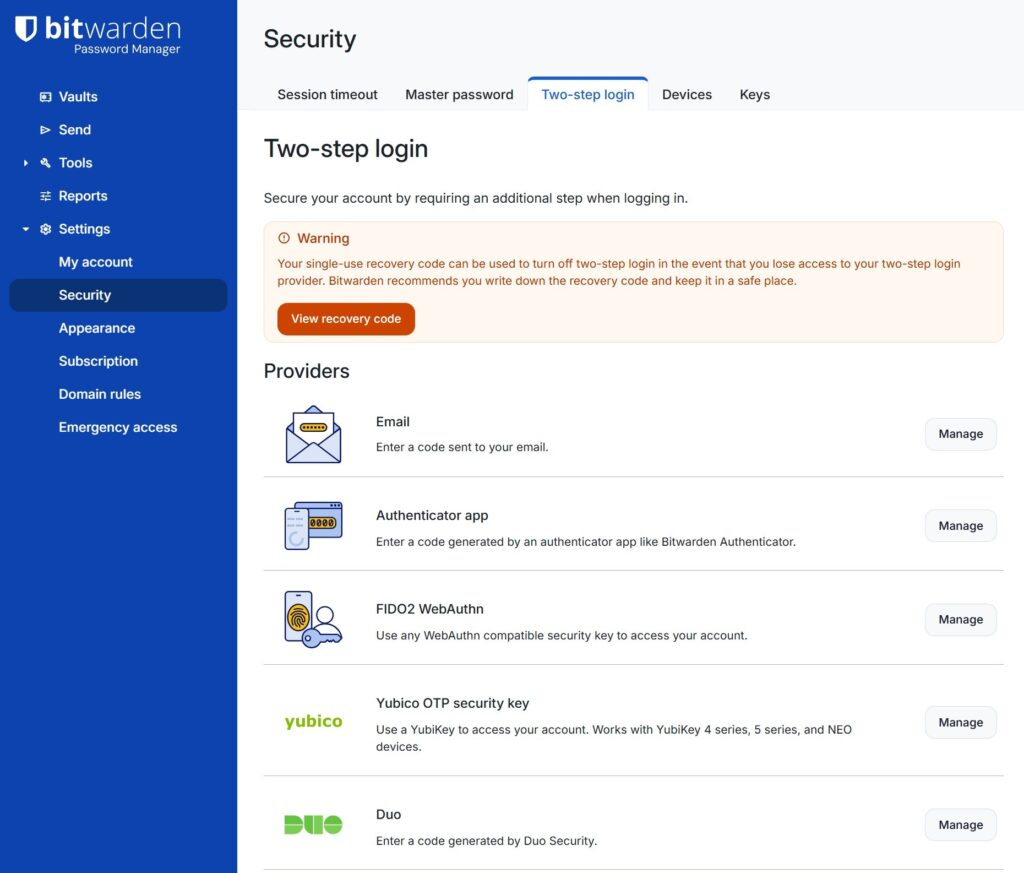Screen dimensions: 1024x873
Task: Manage the FIDO2 WebAuthn provider
Action: 961,620
